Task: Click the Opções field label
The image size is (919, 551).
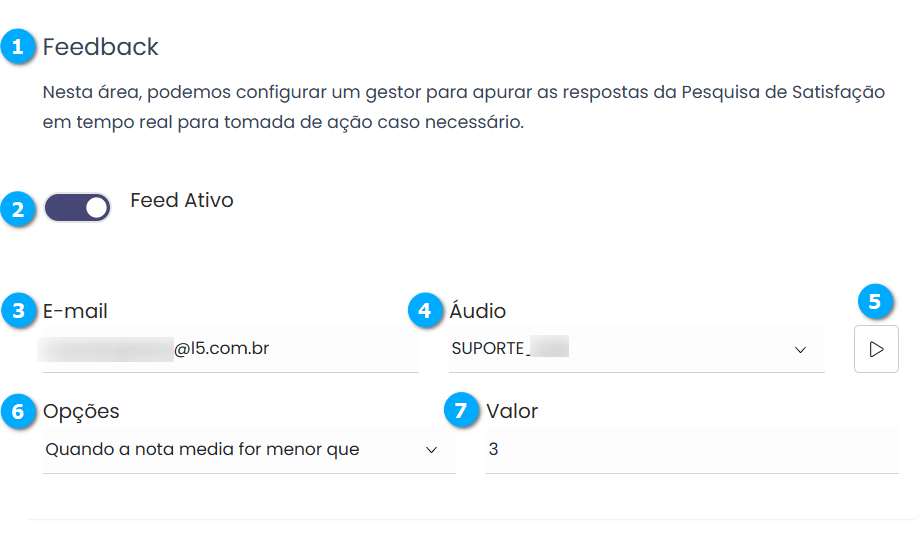Action: [x=81, y=411]
